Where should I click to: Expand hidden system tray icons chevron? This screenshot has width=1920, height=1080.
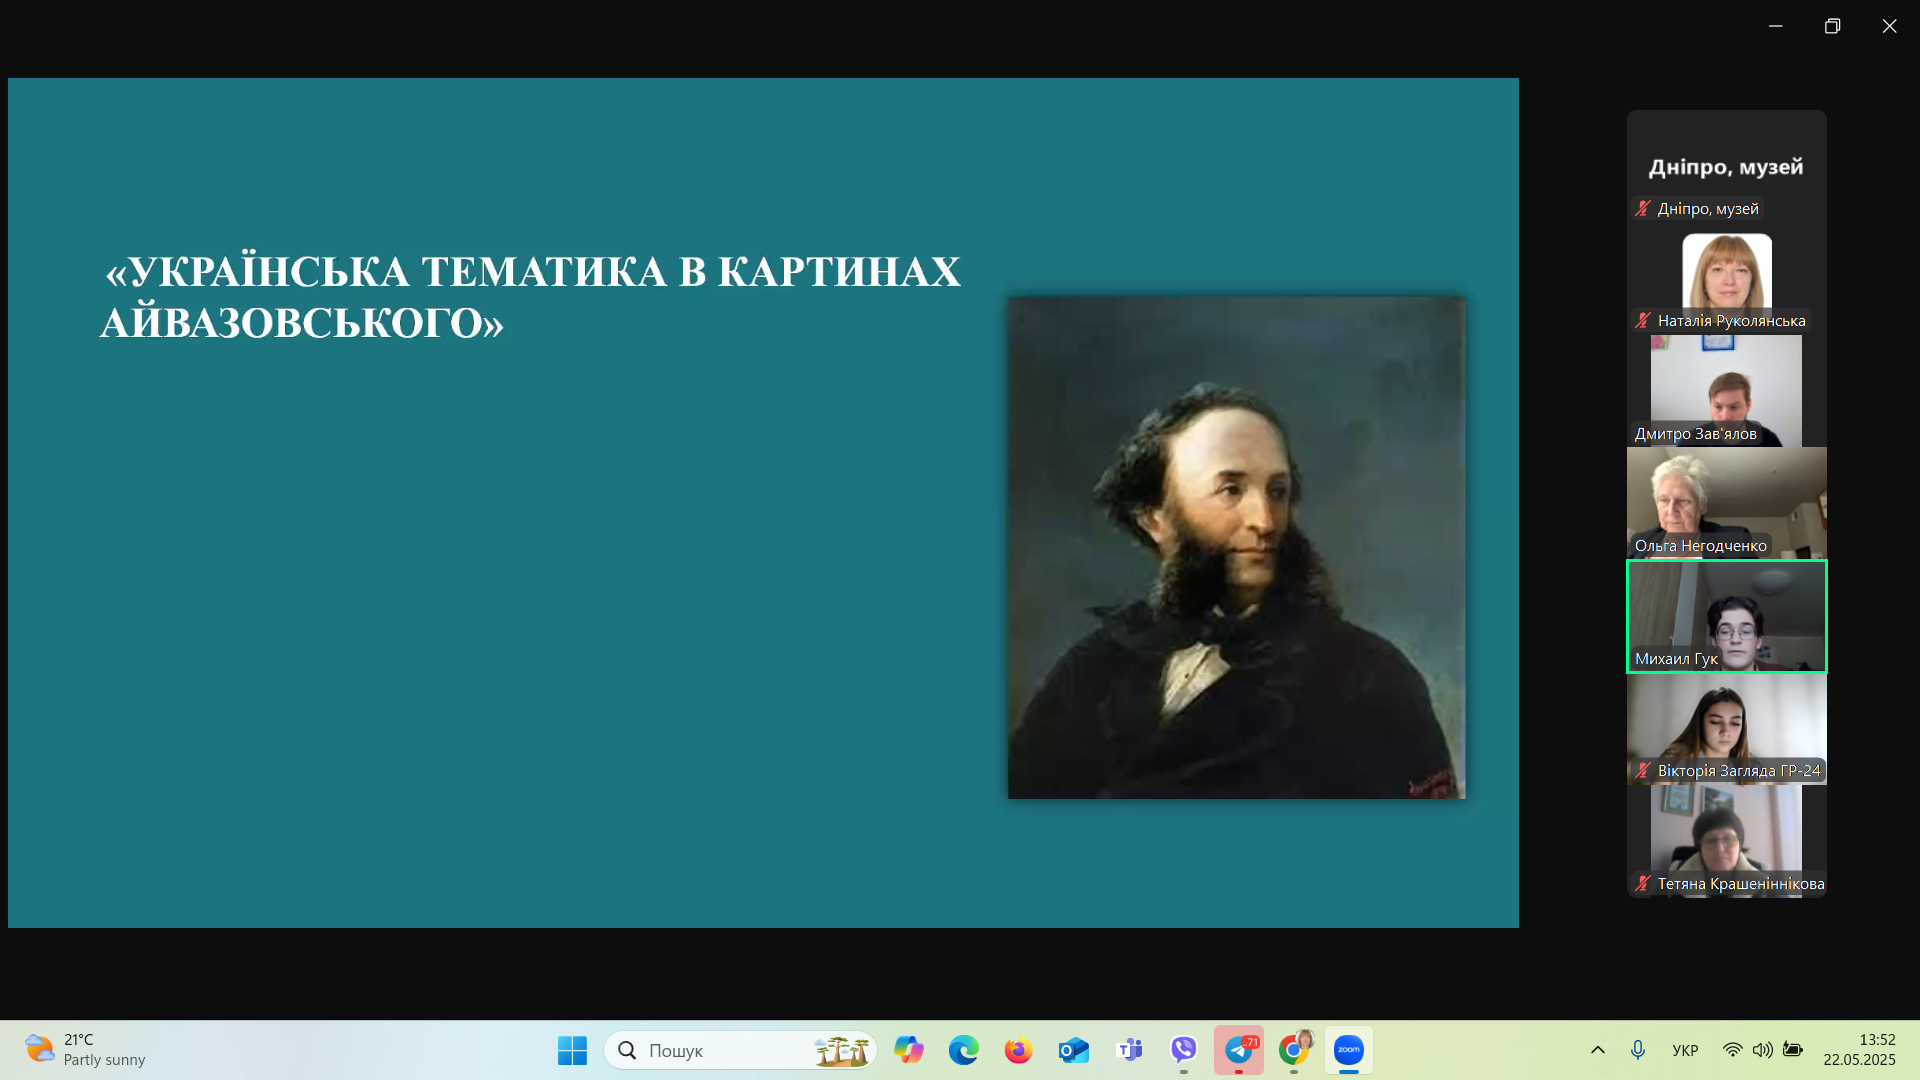click(x=1598, y=1050)
